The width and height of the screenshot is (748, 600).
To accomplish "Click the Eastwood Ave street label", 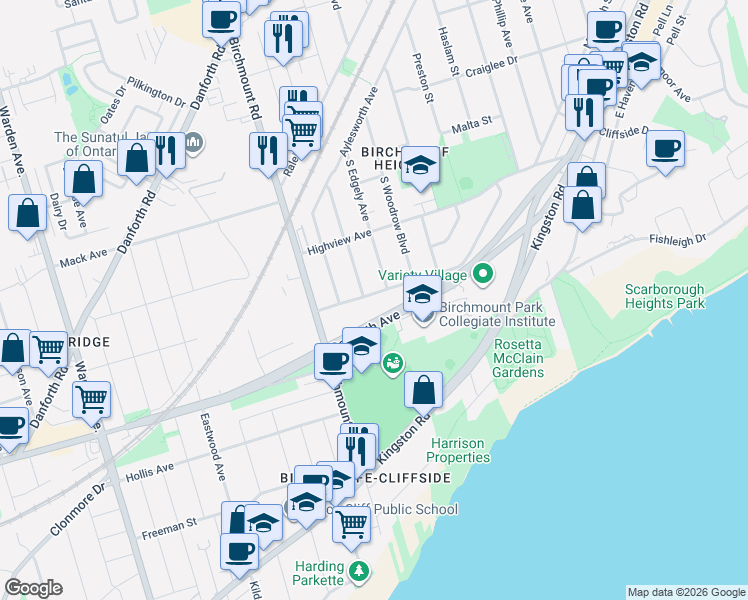I will [x=212, y=447].
